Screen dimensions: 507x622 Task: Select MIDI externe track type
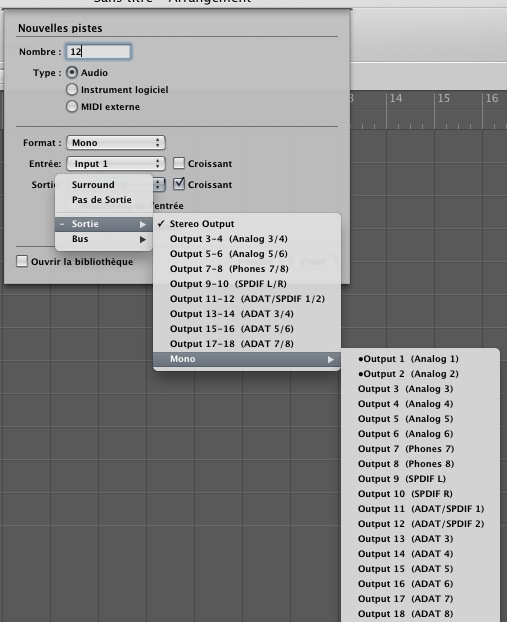(72, 107)
